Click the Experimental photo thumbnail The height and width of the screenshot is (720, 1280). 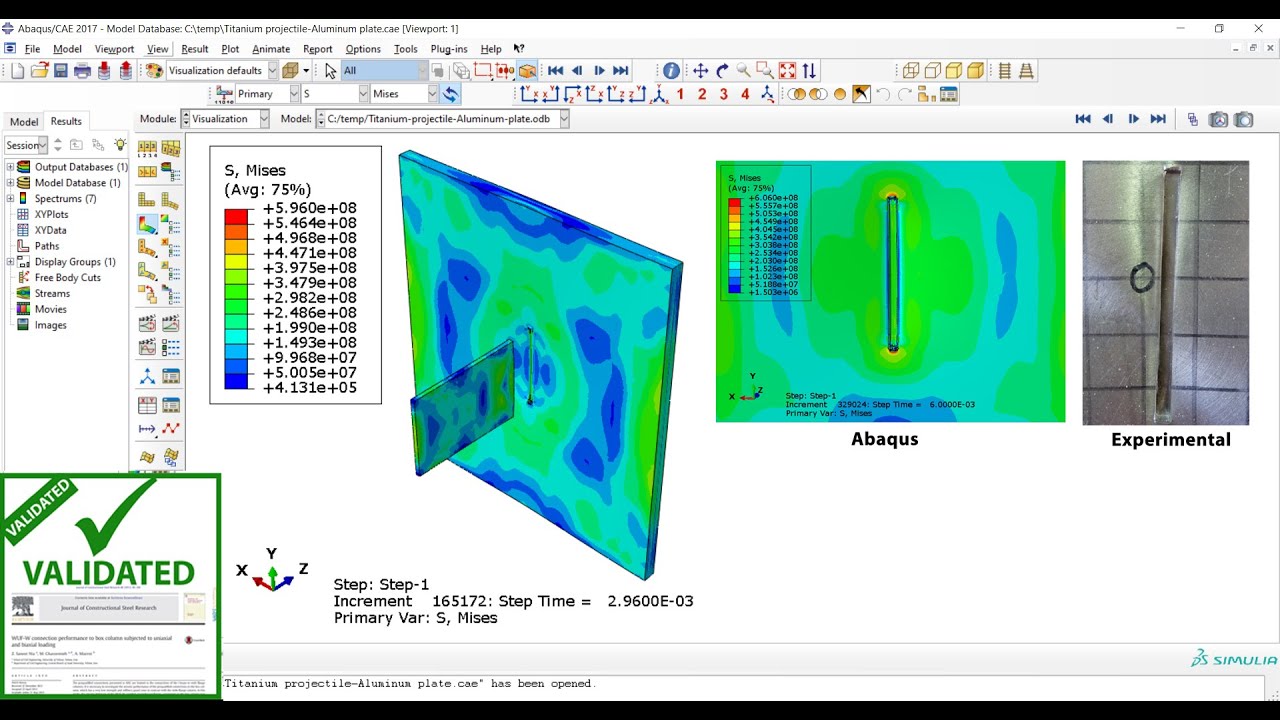click(1166, 293)
